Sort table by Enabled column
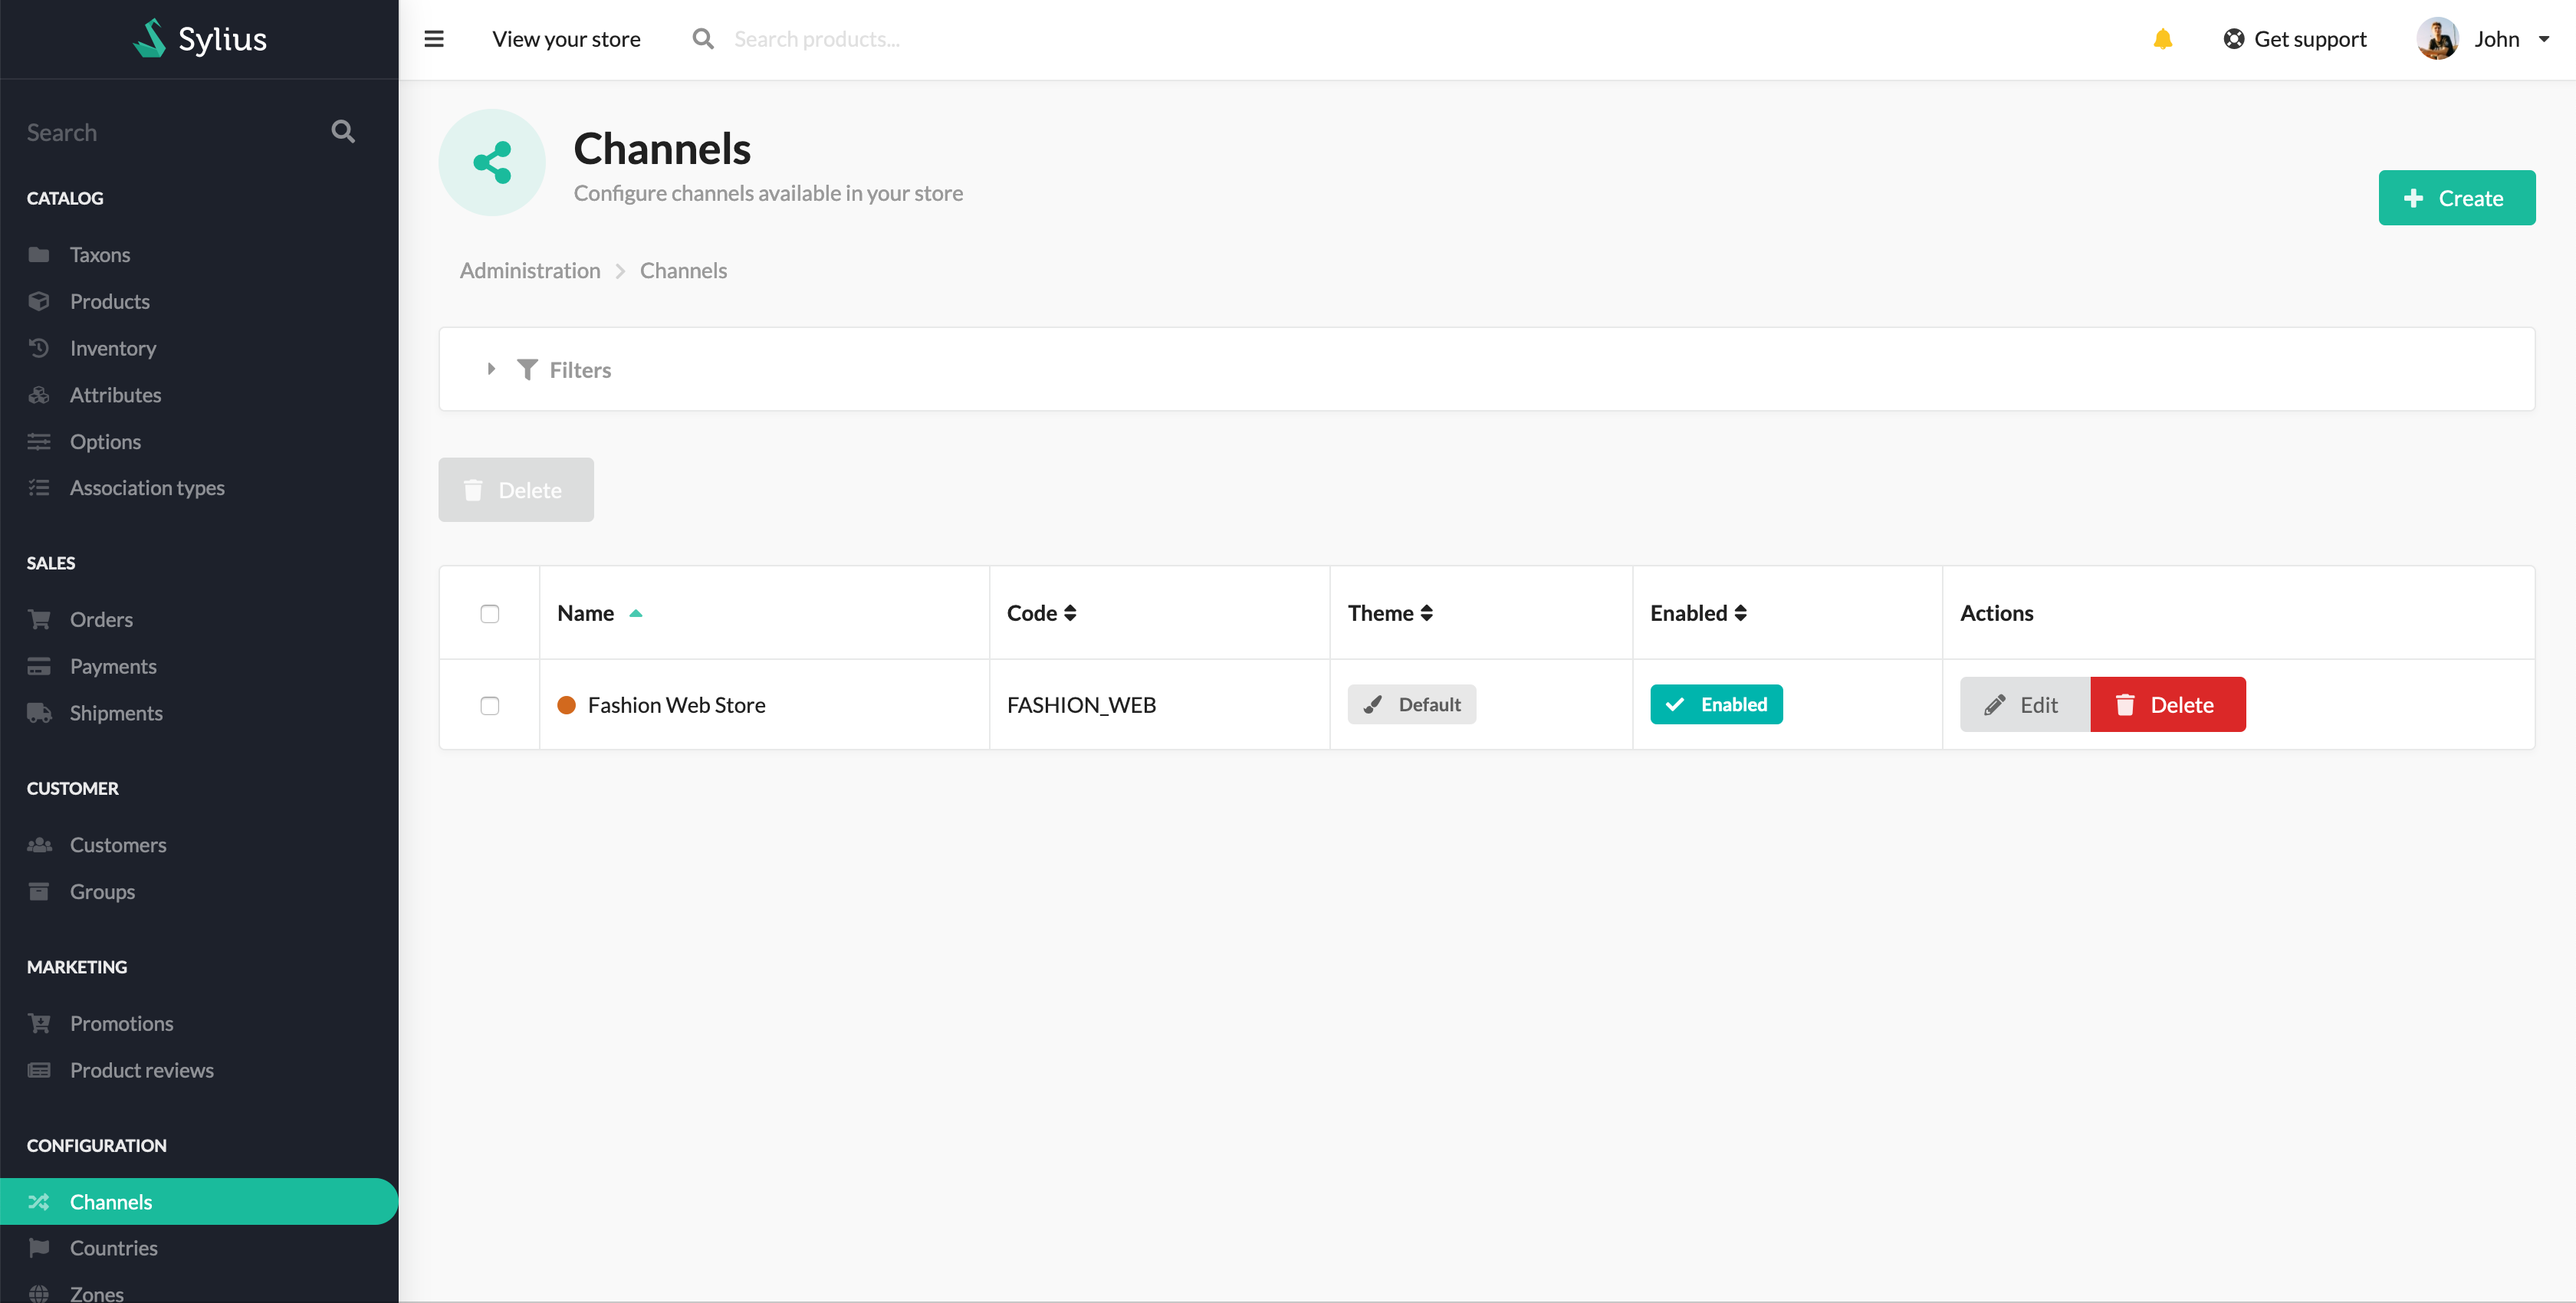The height and width of the screenshot is (1303, 2576). [x=1698, y=613]
